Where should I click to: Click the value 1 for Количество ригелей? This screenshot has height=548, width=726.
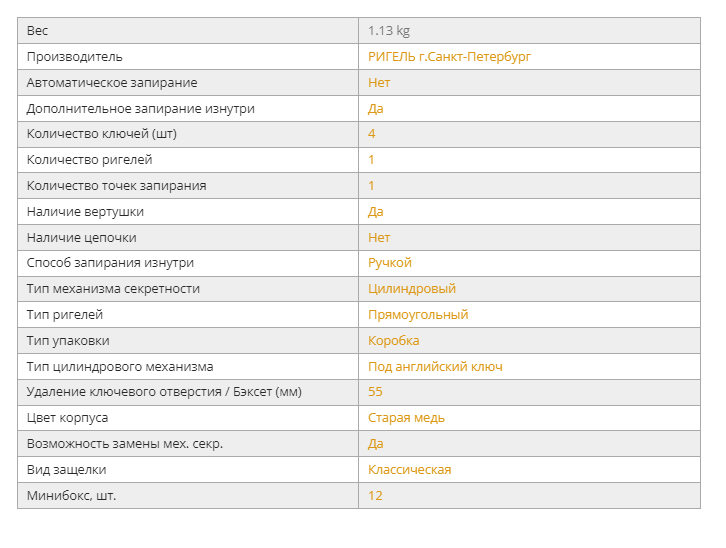click(371, 160)
